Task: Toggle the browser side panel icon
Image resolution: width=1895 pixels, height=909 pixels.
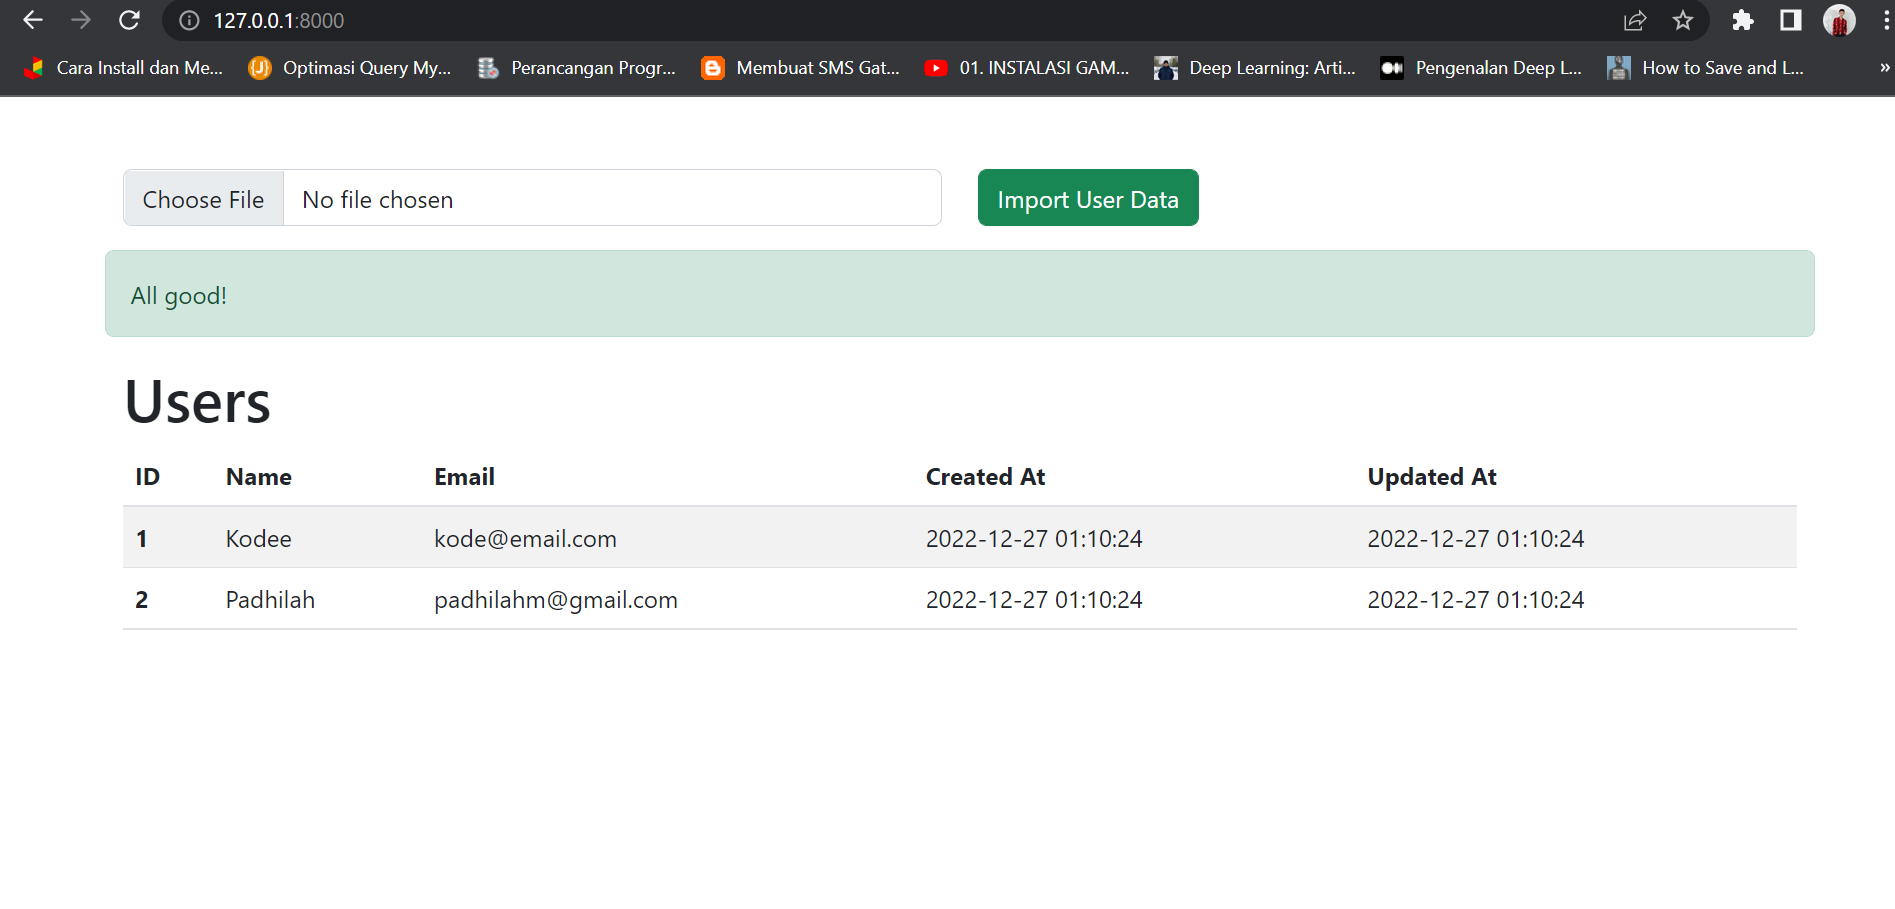Action: click(1790, 20)
